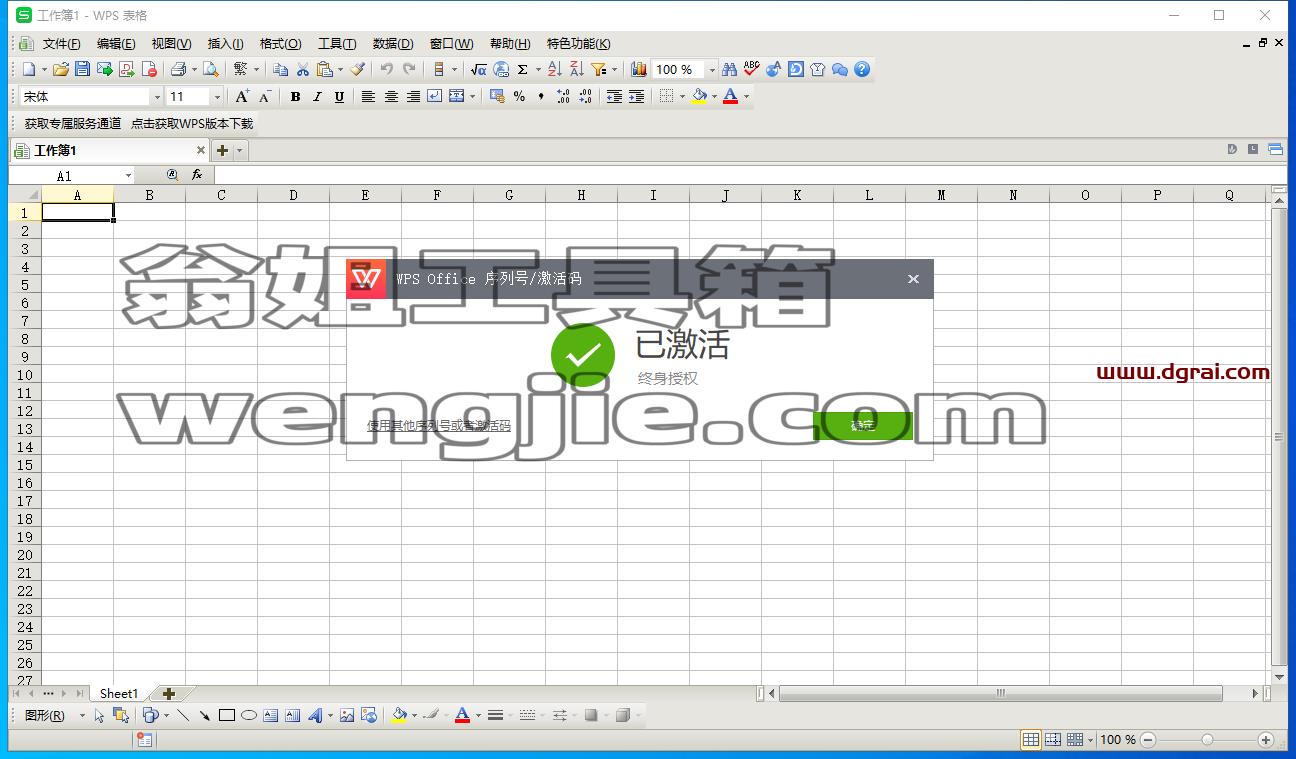Image resolution: width=1296 pixels, height=759 pixels.
Task: Select the Oval drawing tool
Action: coord(249,715)
